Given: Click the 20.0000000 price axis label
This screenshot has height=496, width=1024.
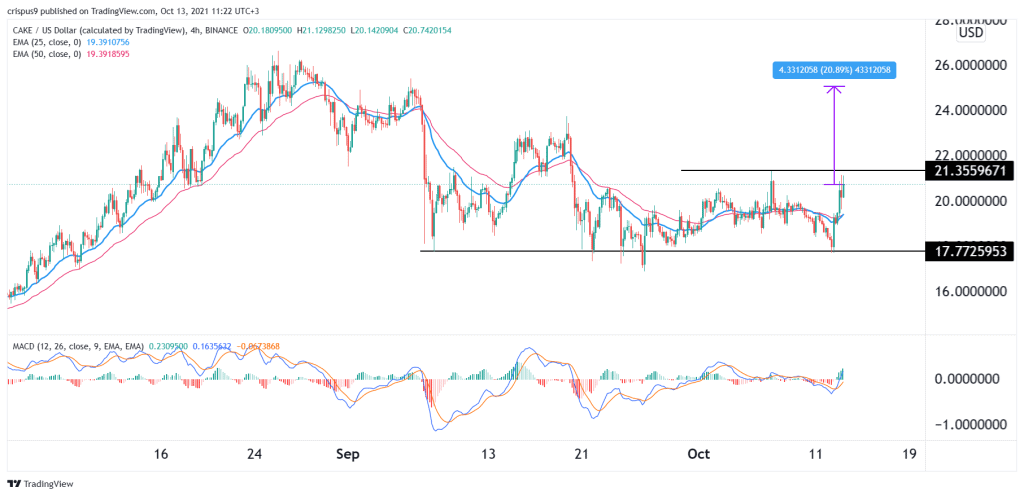Looking at the screenshot, I should pyautogui.click(x=970, y=201).
